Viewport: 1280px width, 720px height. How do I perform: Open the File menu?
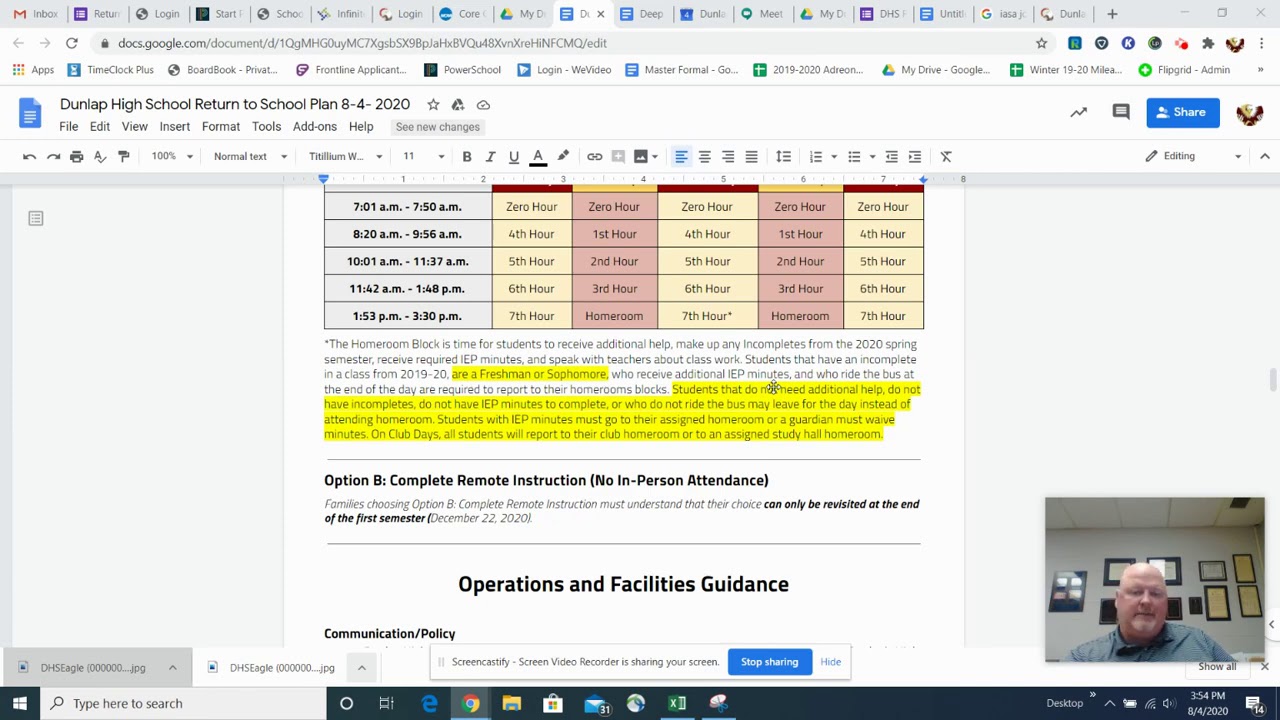coord(68,127)
